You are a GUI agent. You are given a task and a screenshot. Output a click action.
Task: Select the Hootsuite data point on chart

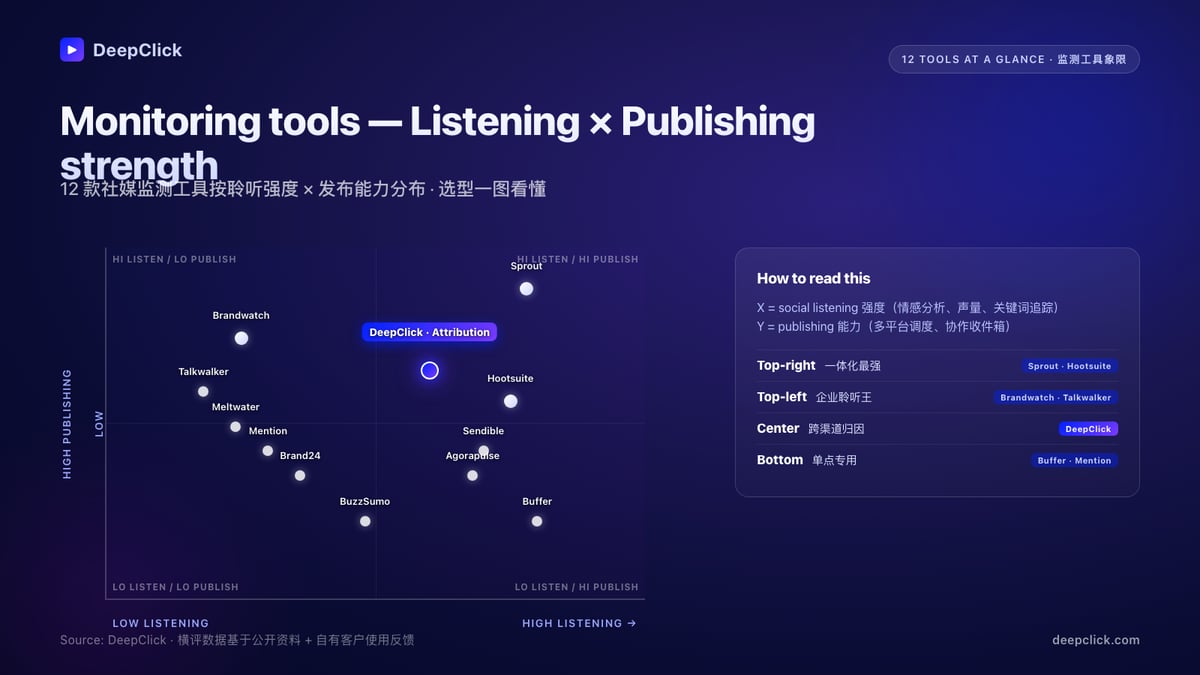coord(510,401)
